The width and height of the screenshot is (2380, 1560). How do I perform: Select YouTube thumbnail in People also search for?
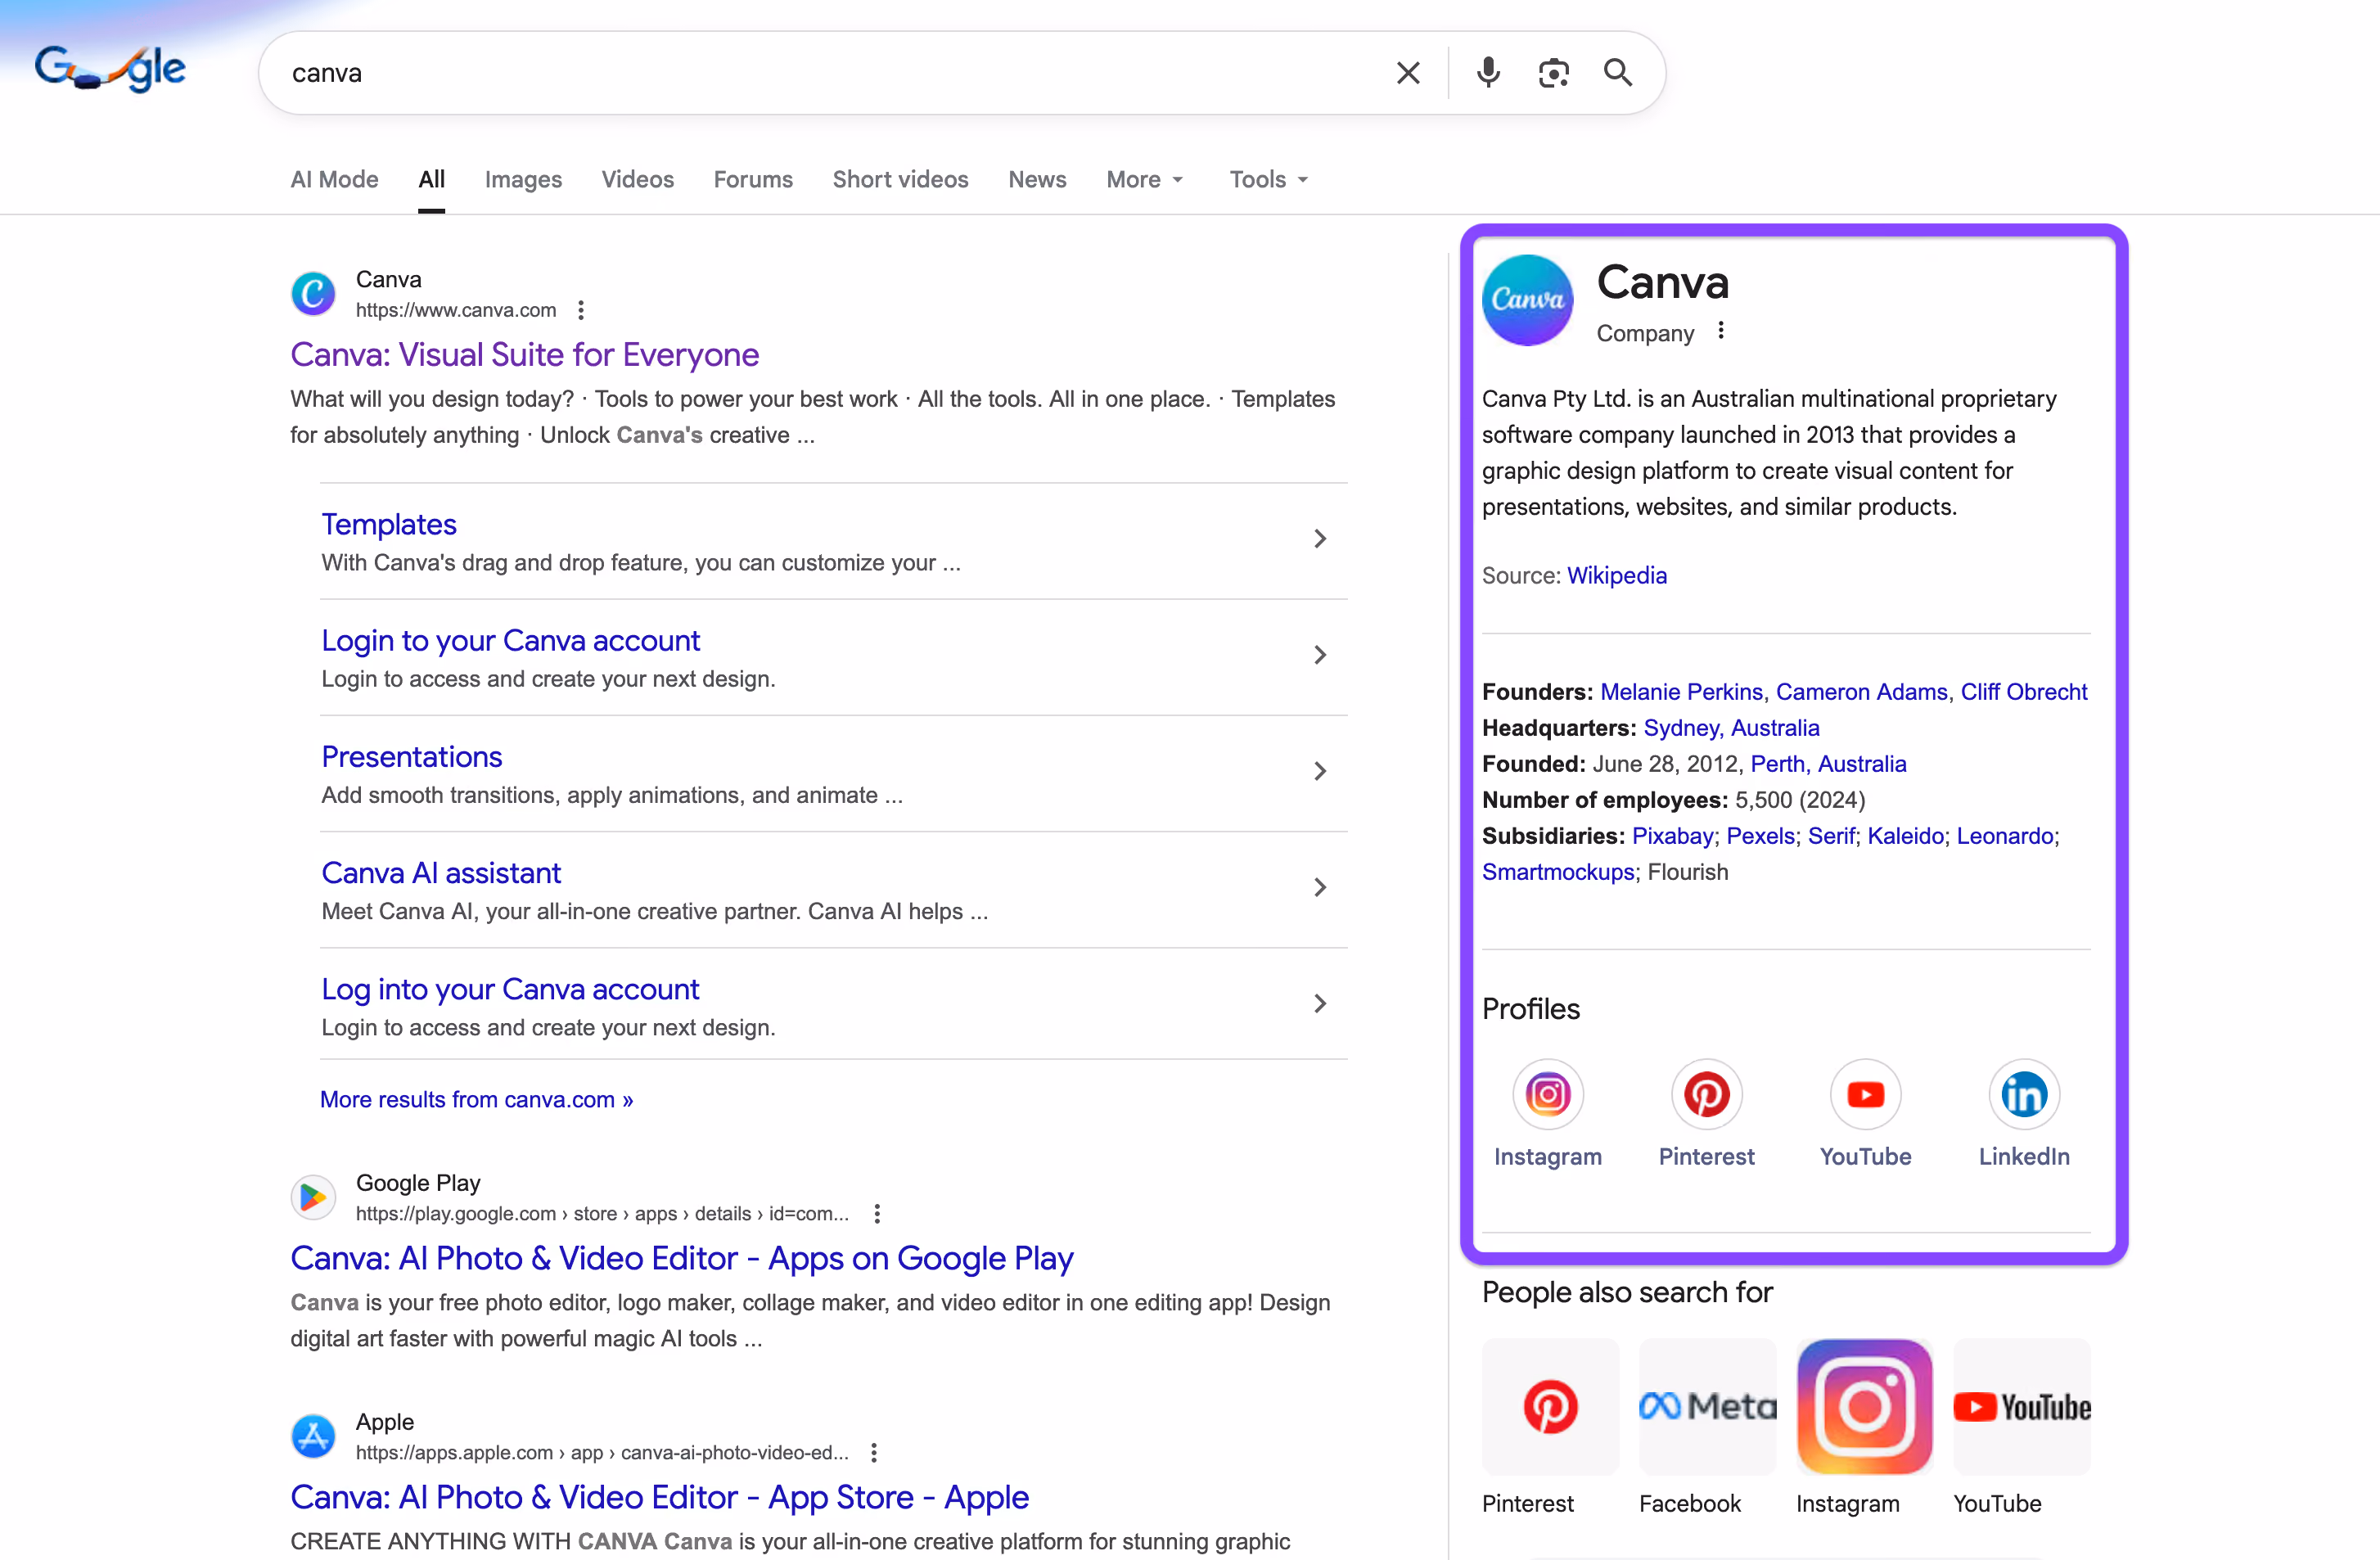tap(2022, 1407)
